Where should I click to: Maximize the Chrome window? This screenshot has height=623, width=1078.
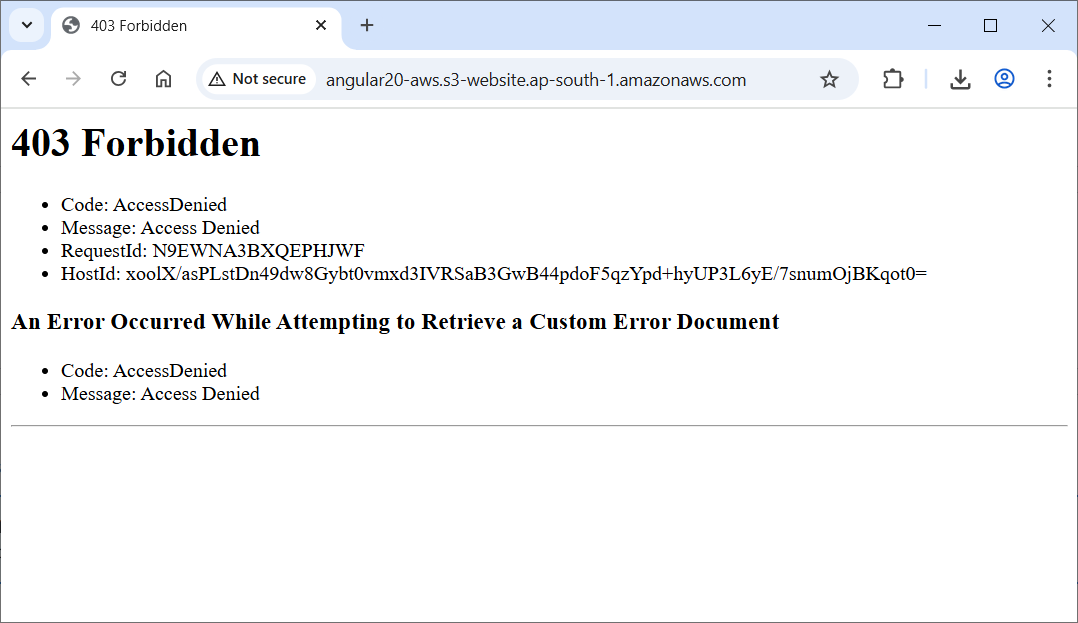pos(990,26)
